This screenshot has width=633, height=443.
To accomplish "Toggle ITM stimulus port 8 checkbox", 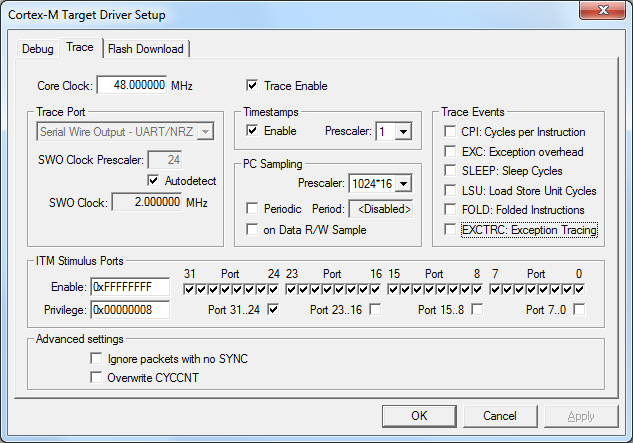I will coord(478,290).
